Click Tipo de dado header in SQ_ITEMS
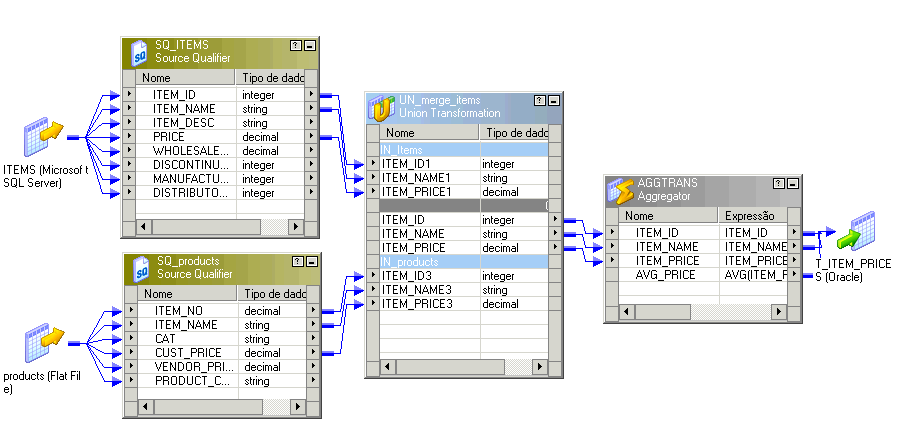This screenshot has height=436, width=911. pos(270,78)
